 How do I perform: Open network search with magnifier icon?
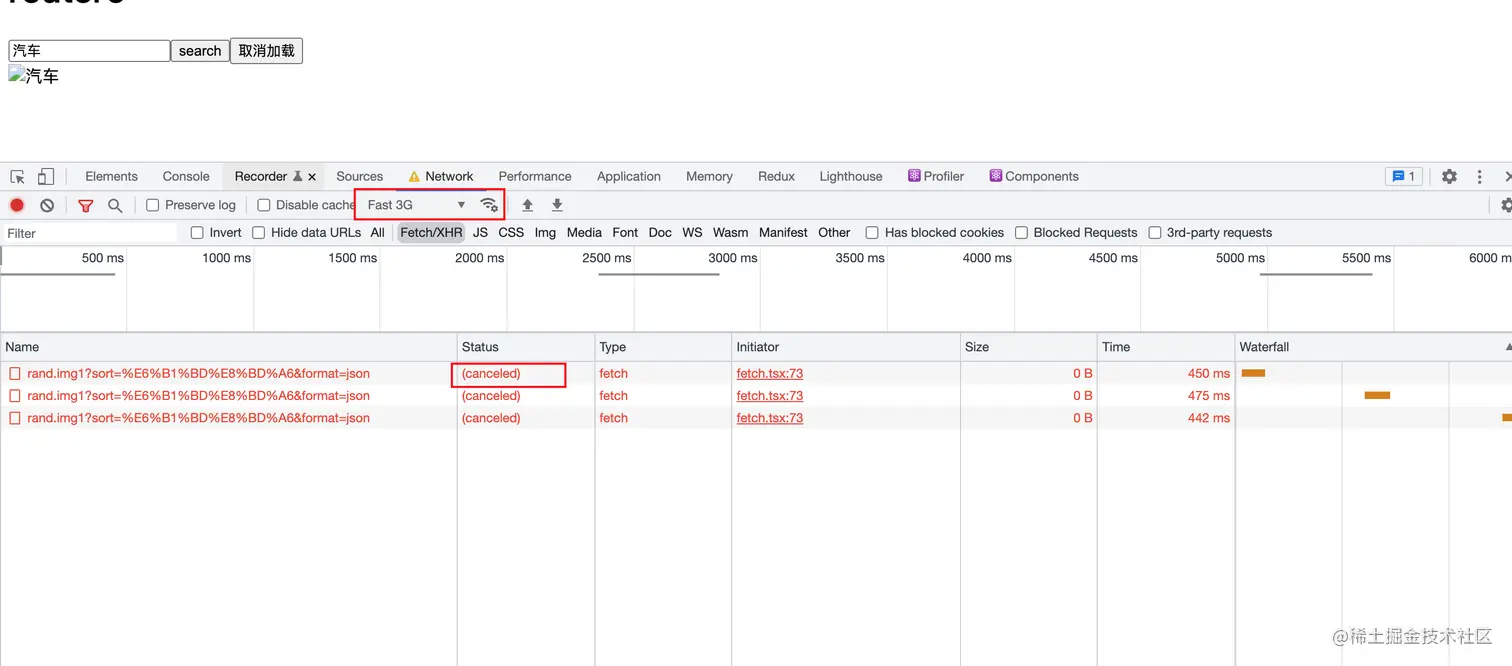pyautogui.click(x=115, y=205)
